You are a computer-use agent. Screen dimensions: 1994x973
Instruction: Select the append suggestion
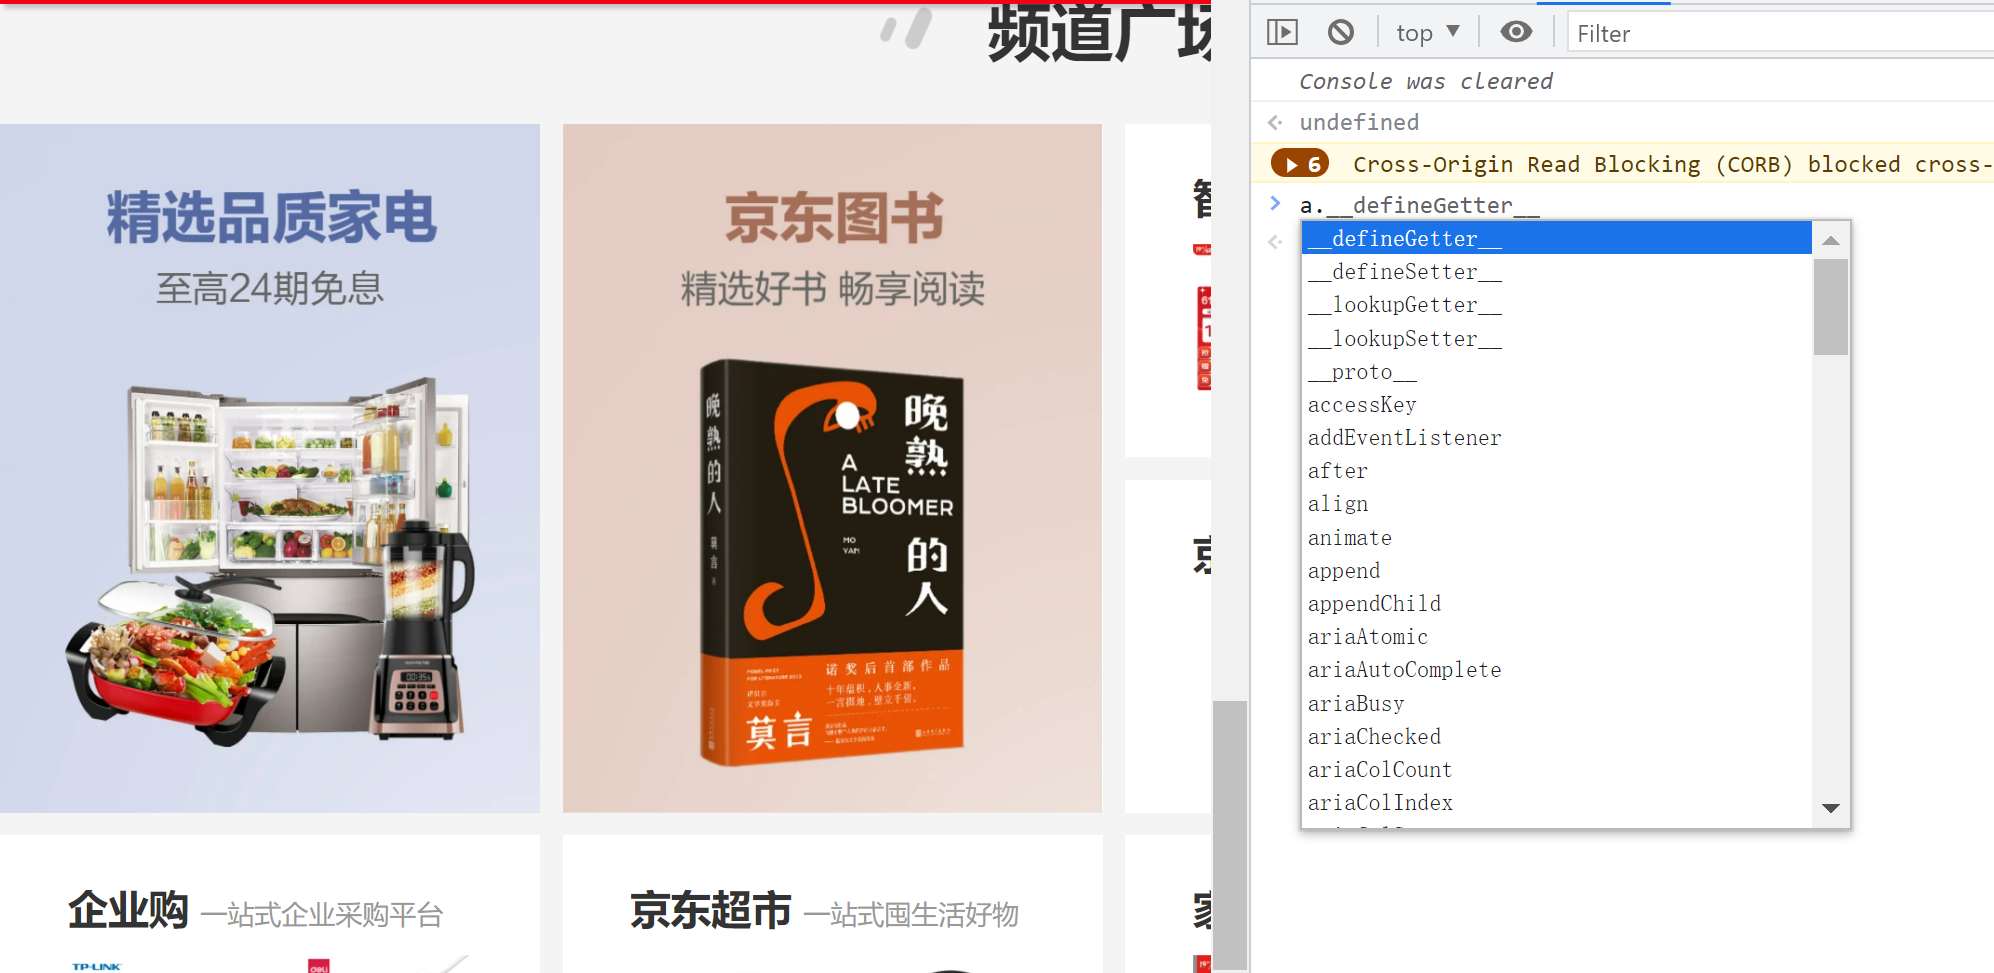[1556, 570]
